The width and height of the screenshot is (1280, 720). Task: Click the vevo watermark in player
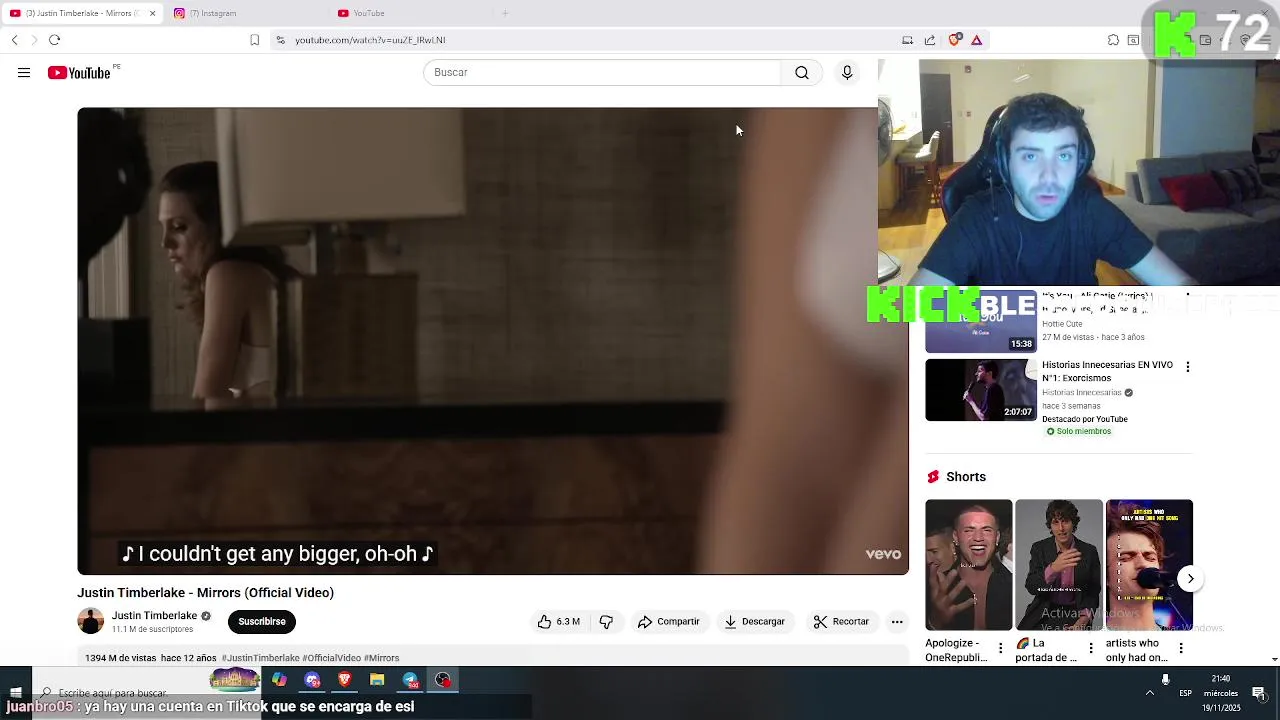883,554
